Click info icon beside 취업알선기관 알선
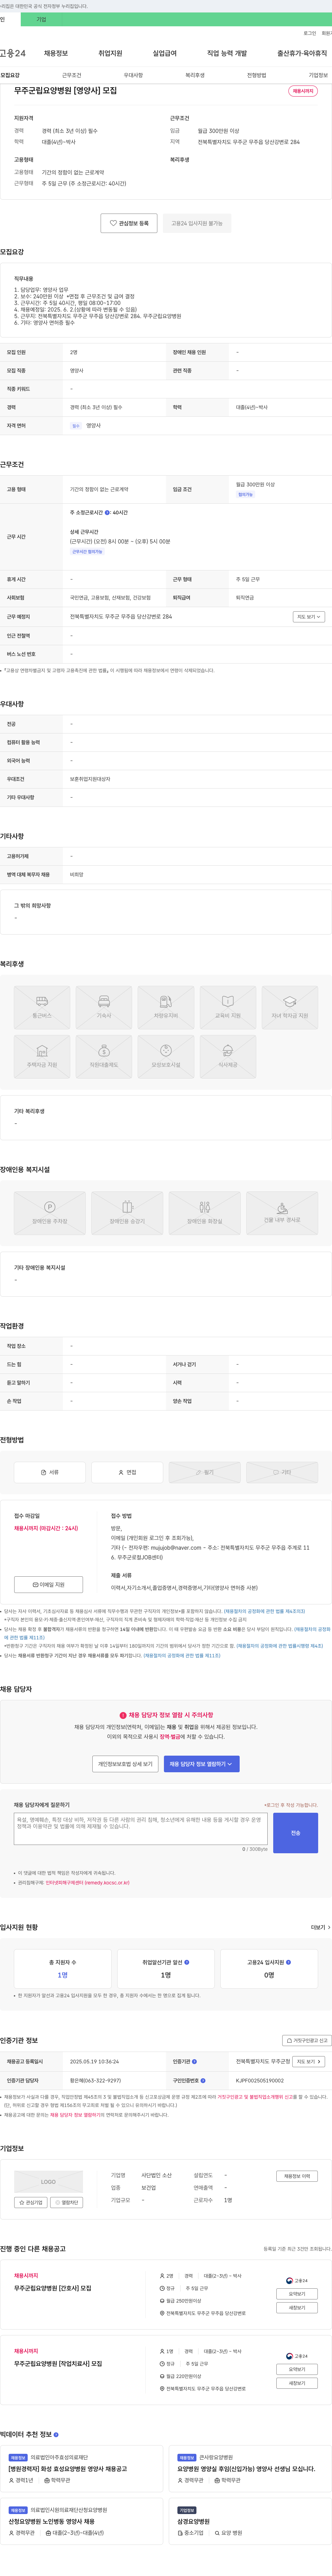Image resolution: width=332 pixels, height=2576 pixels. click(187, 1962)
